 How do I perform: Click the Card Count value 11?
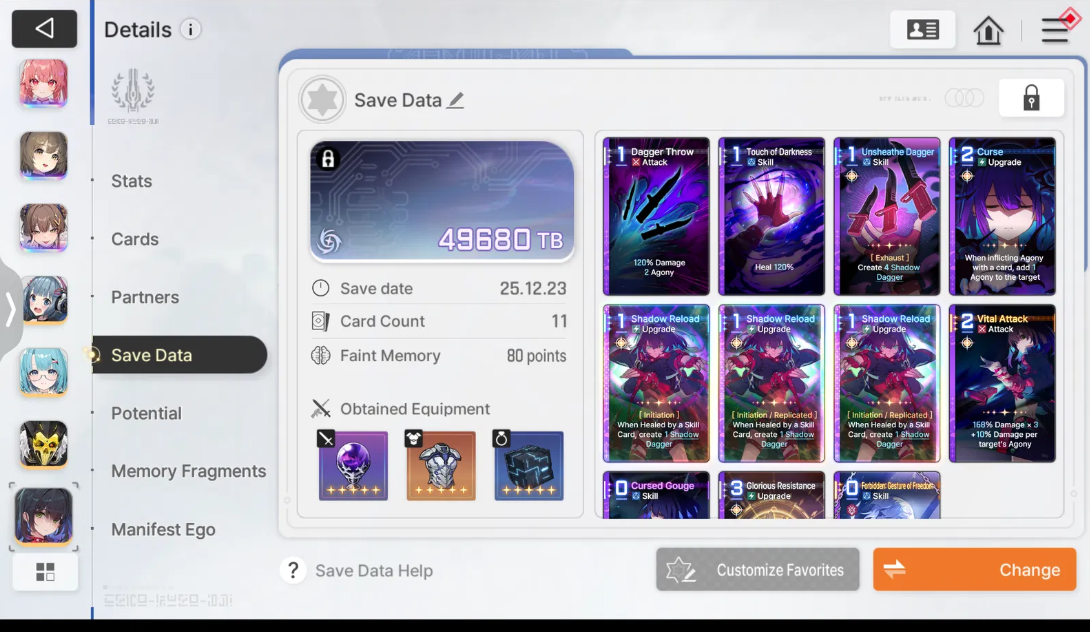click(x=559, y=321)
